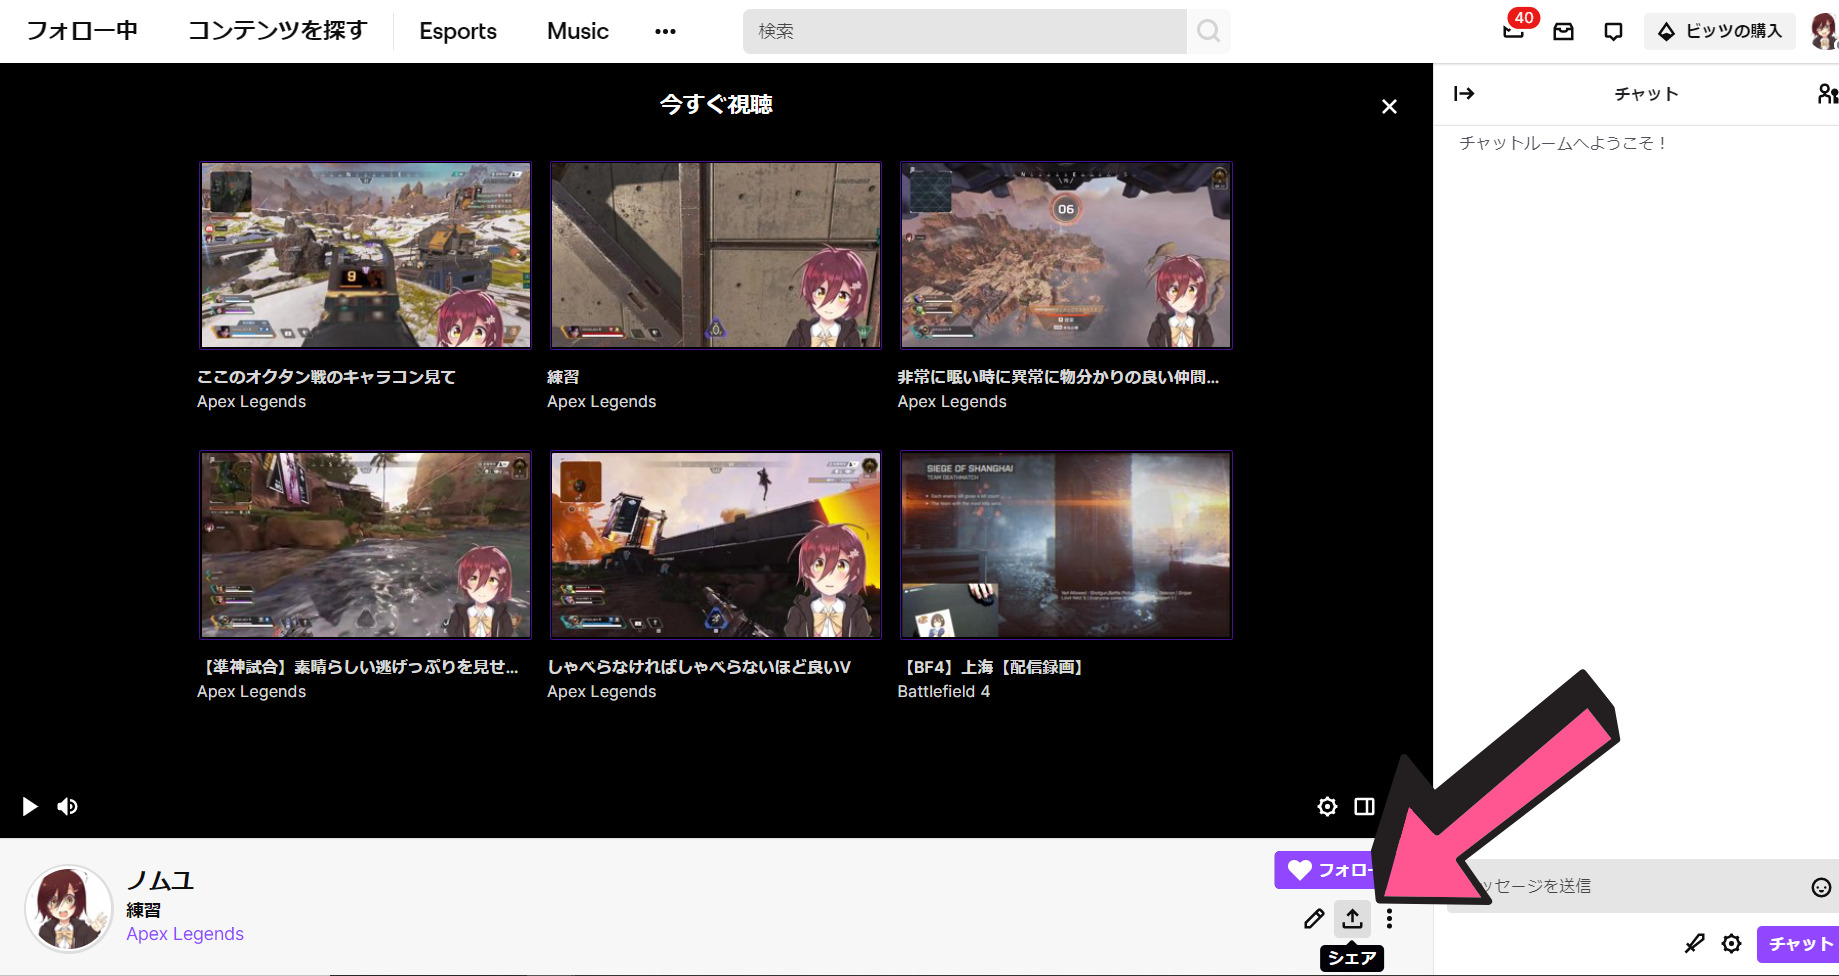The width and height of the screenshot is (1839, 976).
Task: Open the chat community users list icon
Action: pos(1828,93)
